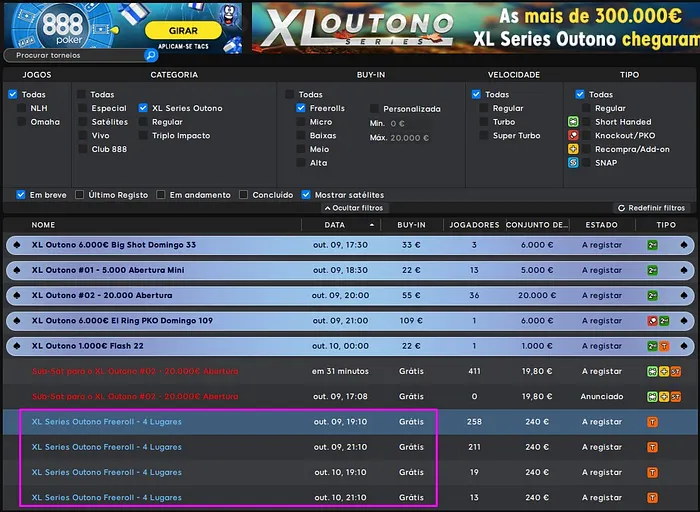Check the Personalizada buy-in option
Image resolution: width=700 pixels, height=512 pixels.
pos(374,108)
